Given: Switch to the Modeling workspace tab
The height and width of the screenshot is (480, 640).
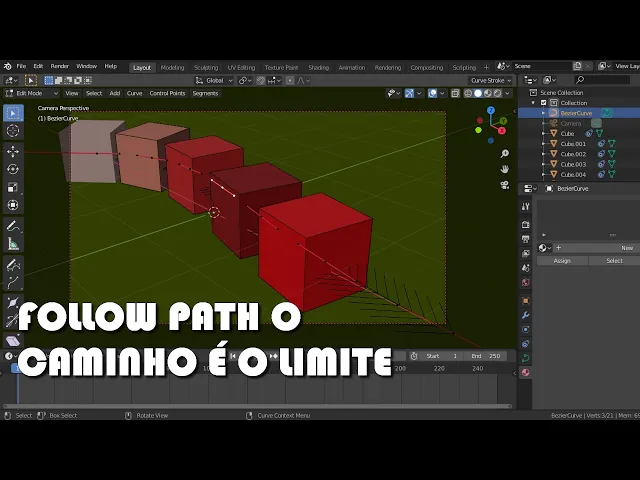Looking at the screenshot, I should click(172, 68).
